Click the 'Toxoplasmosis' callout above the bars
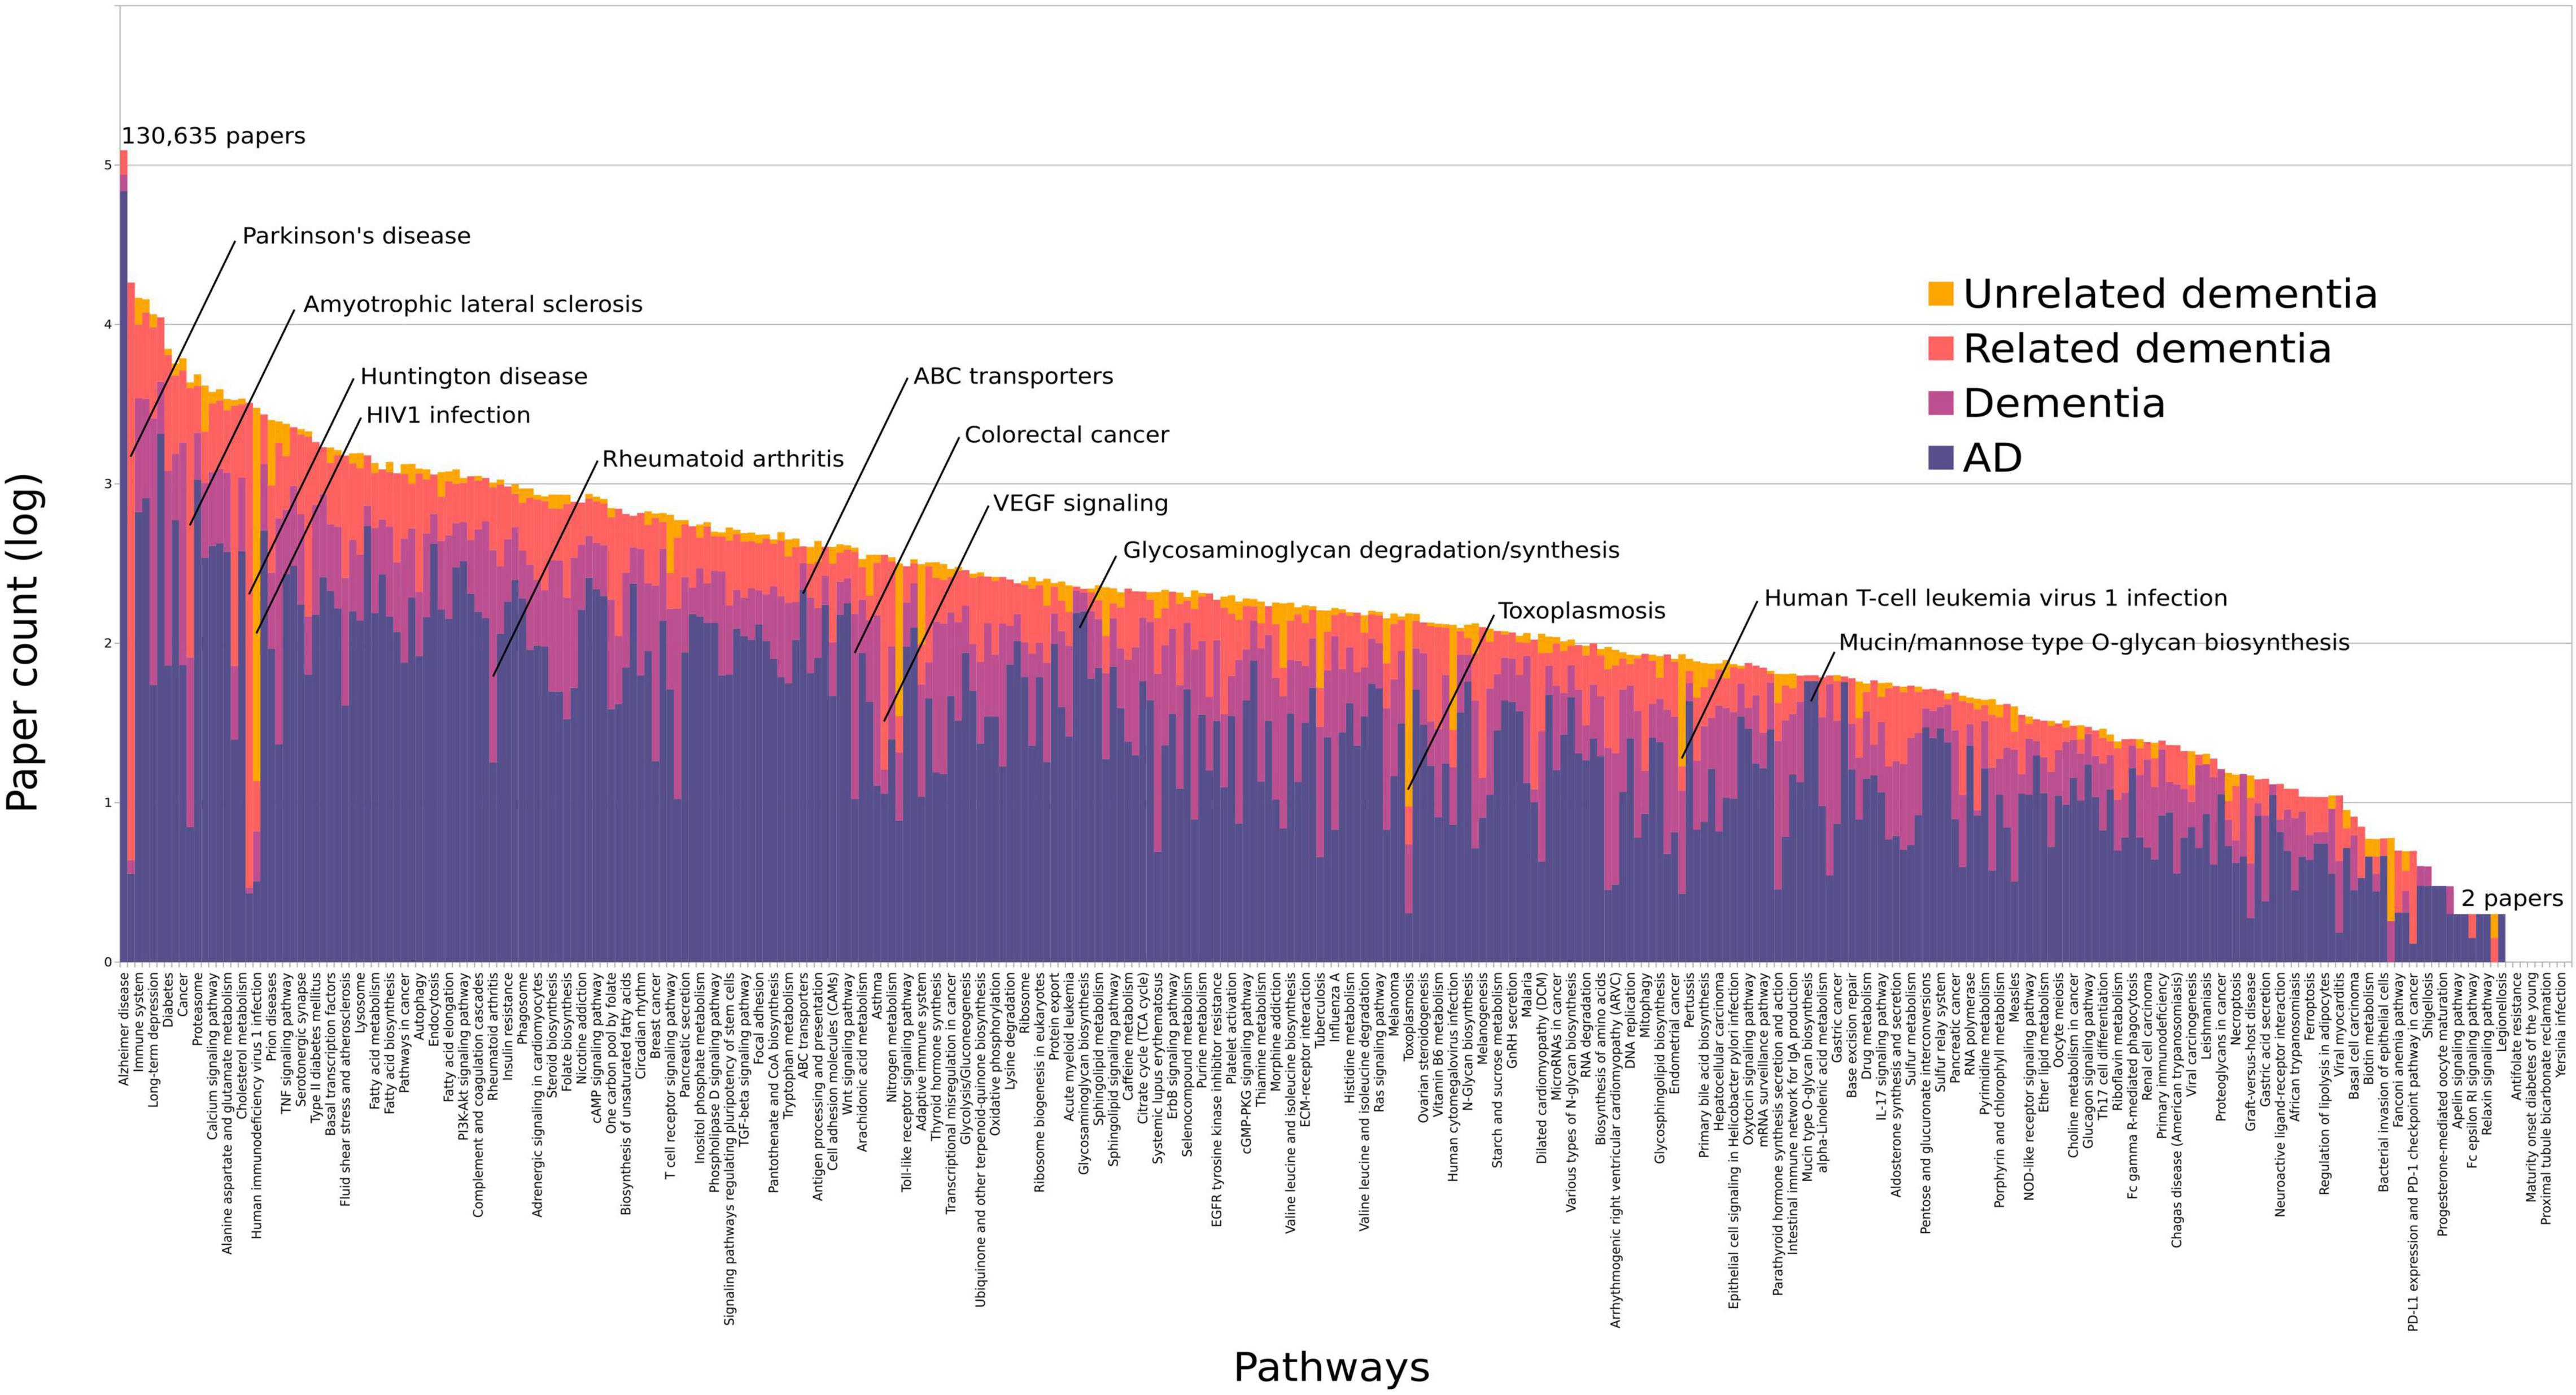 click(x=1582, y=611)
